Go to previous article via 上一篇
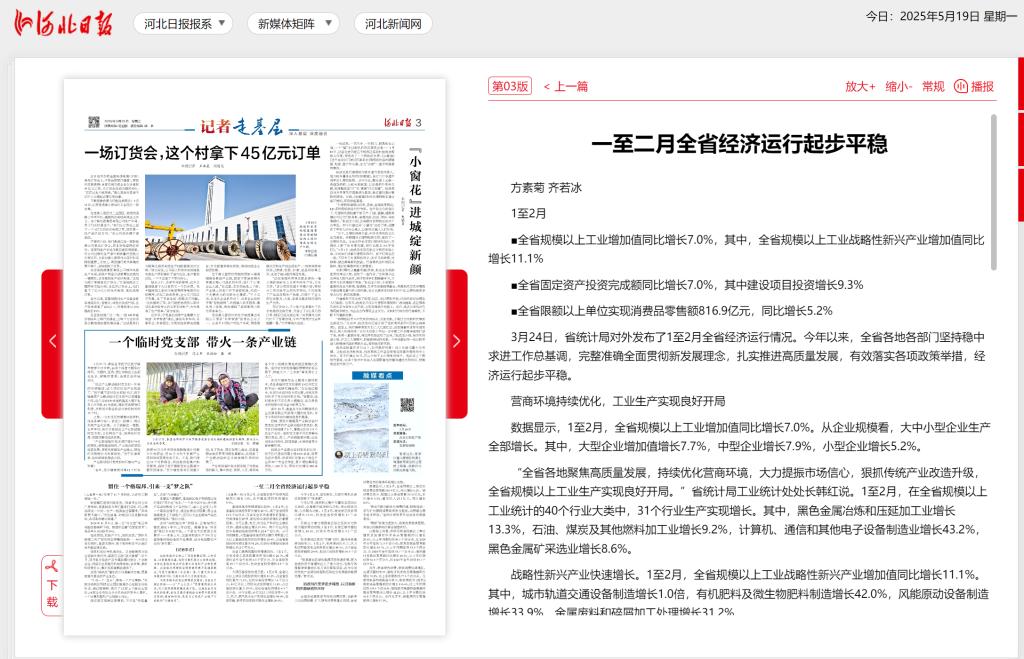Viewport: 1024px width, 659px height. tap(566, 87)
